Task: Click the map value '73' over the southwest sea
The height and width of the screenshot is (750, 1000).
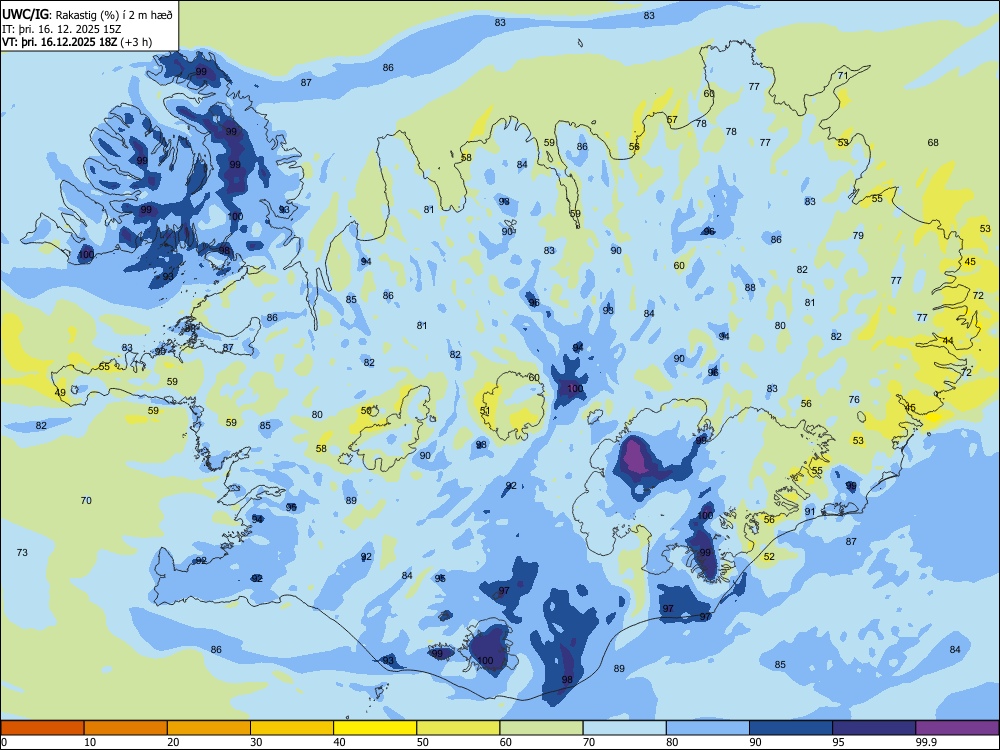Action: [x=22, y=552]
